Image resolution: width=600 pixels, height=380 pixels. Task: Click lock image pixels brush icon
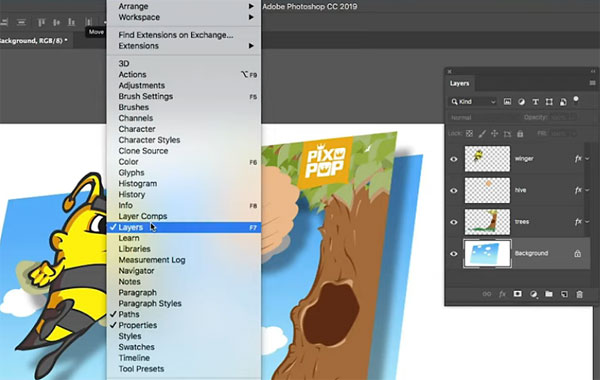[x=482, y=134]
